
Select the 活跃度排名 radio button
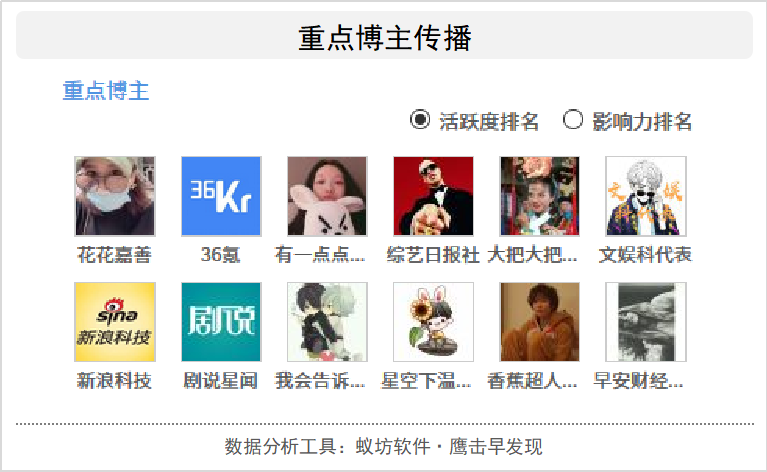tap(420, 120)
